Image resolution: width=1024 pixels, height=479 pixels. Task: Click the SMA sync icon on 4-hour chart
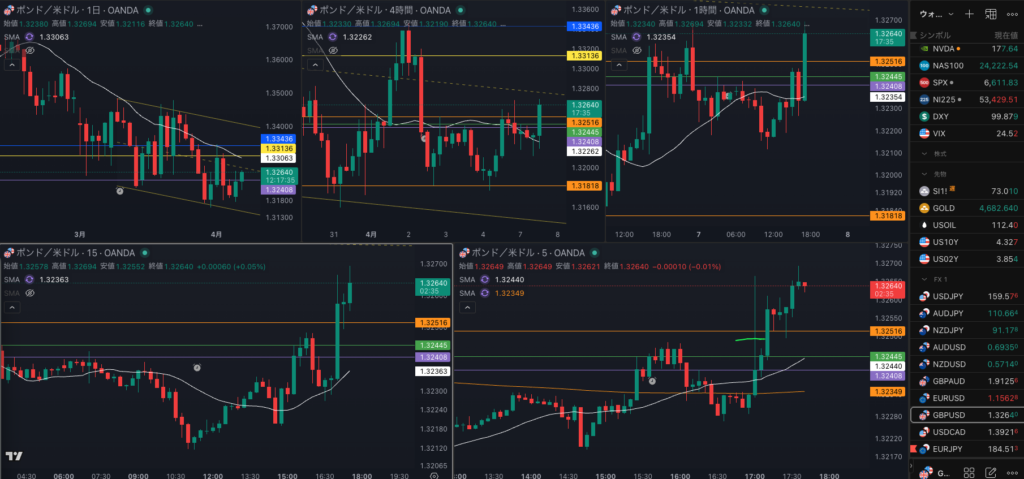(333, 36)
